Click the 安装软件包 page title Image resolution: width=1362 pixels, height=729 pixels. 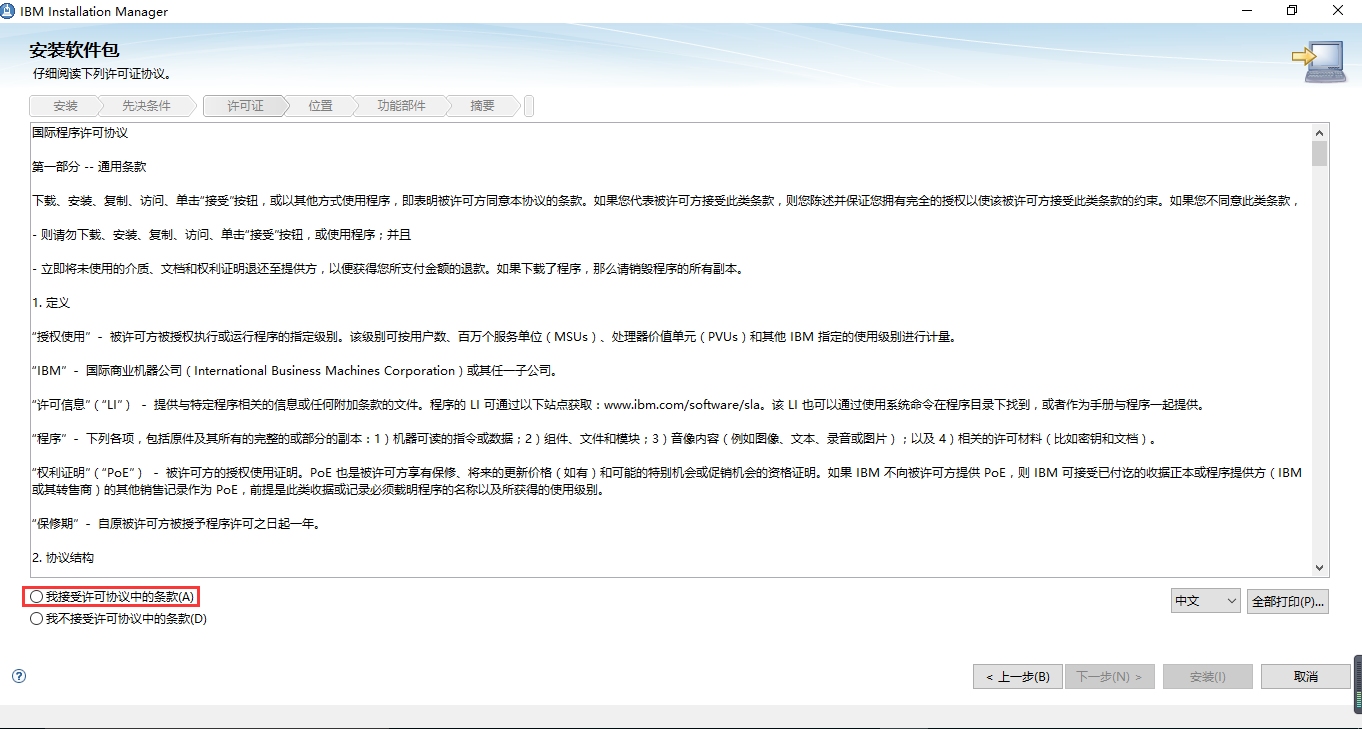74,51
